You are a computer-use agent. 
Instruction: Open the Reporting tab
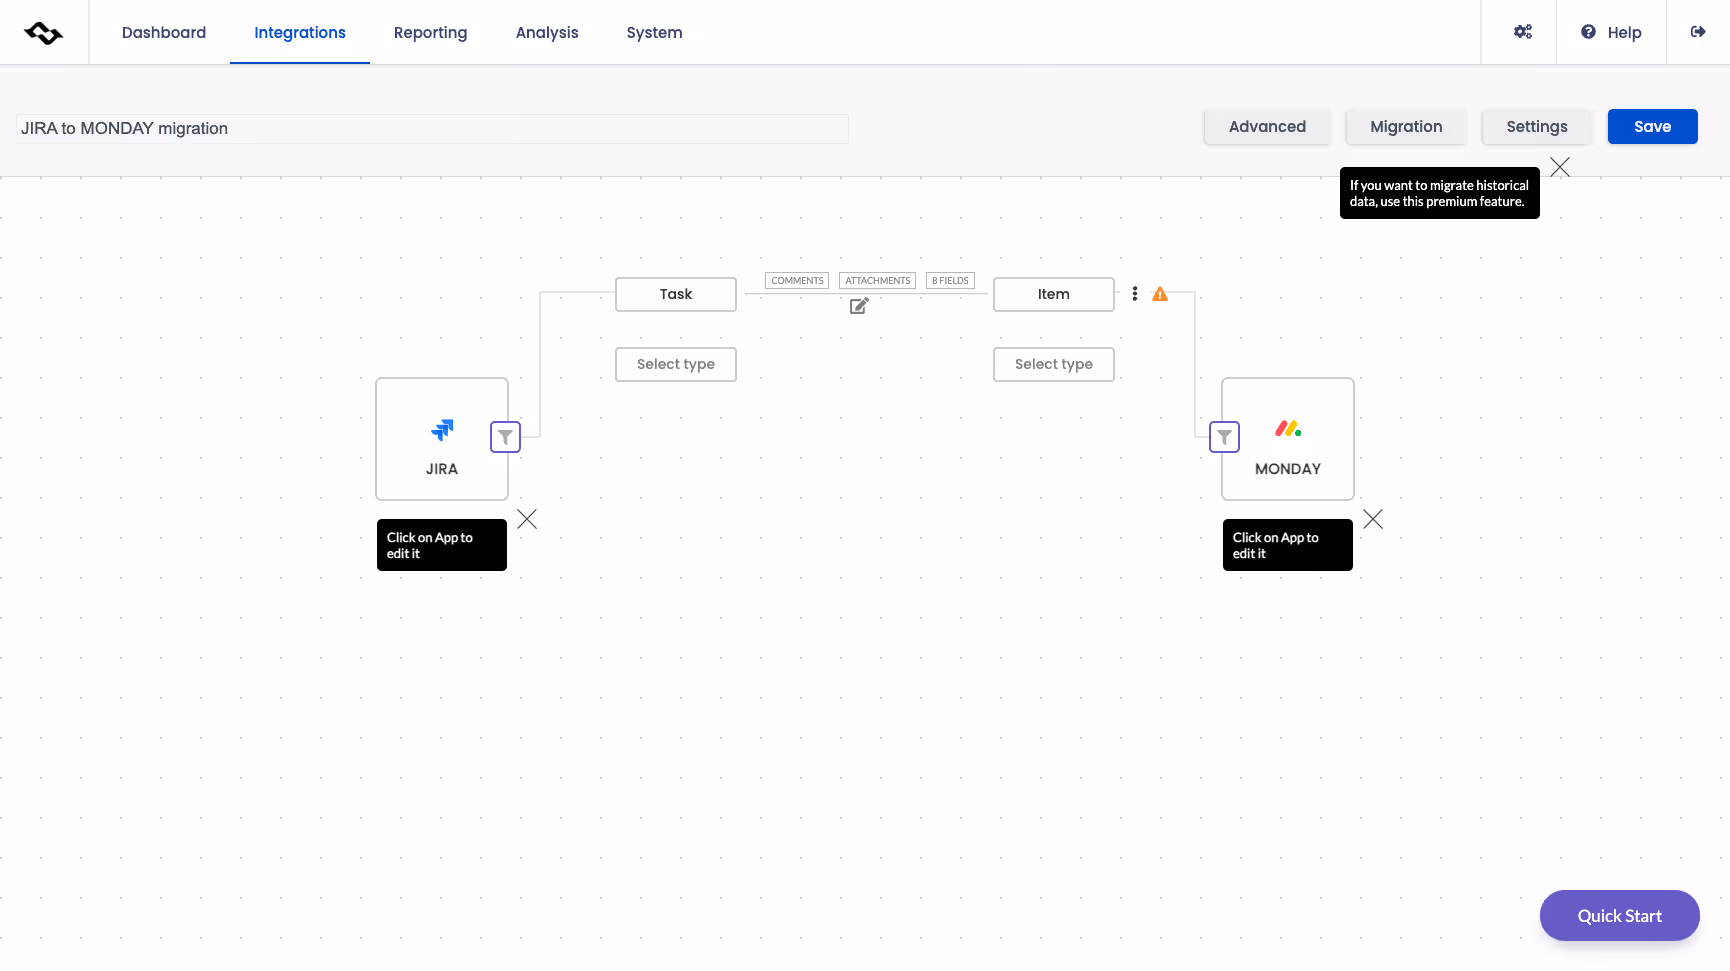(x=430, y=32)
